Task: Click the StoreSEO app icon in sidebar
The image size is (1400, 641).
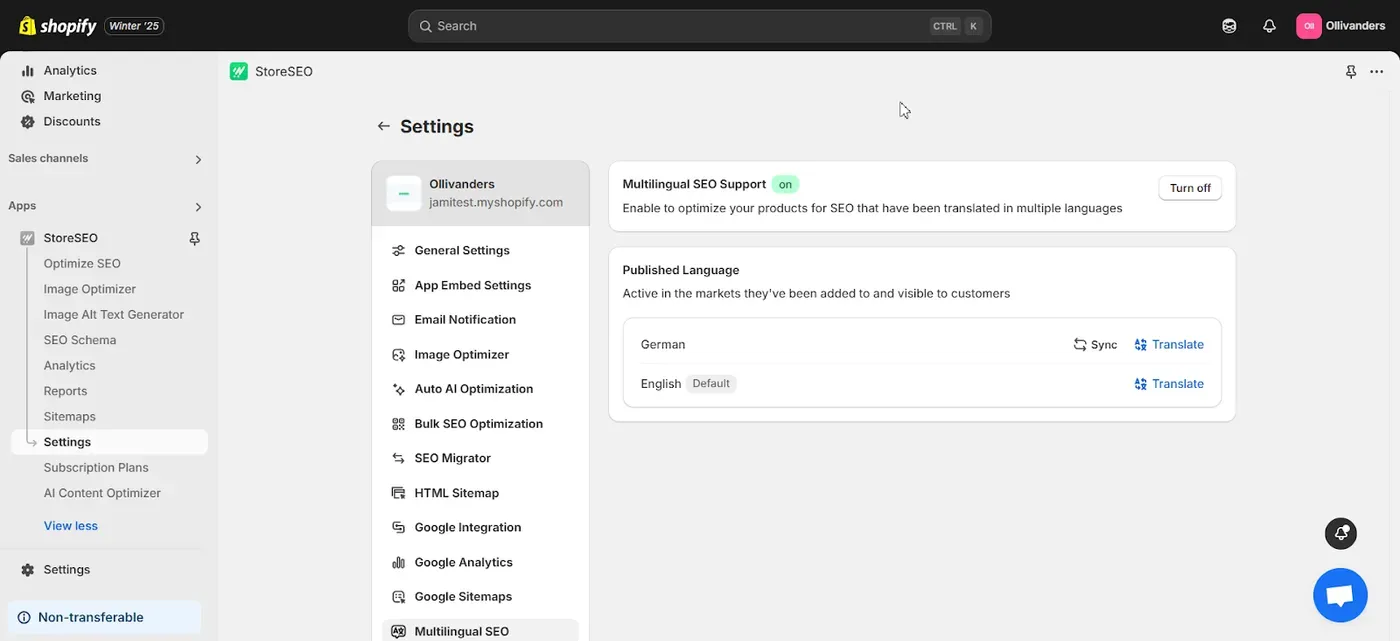Action: click(x=28, y=238)
